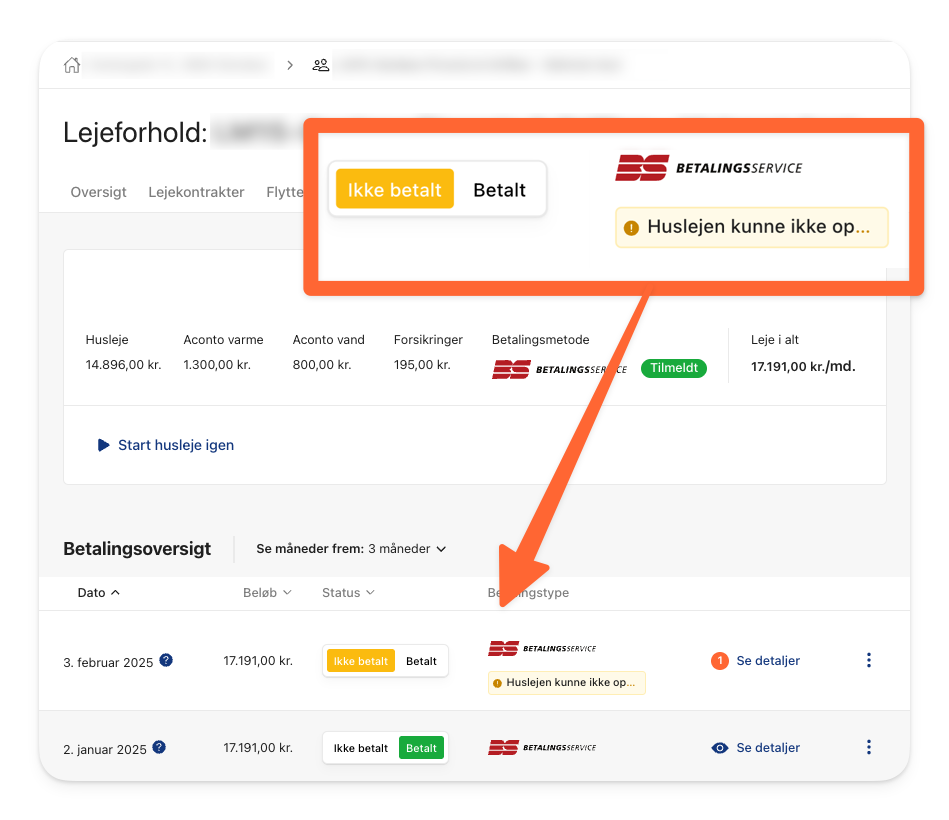The width and height of the screenshot is (949, 820).
Task: Set the 2. januar 2025 payment to Ikke betalt
Action: click(361, 748)
